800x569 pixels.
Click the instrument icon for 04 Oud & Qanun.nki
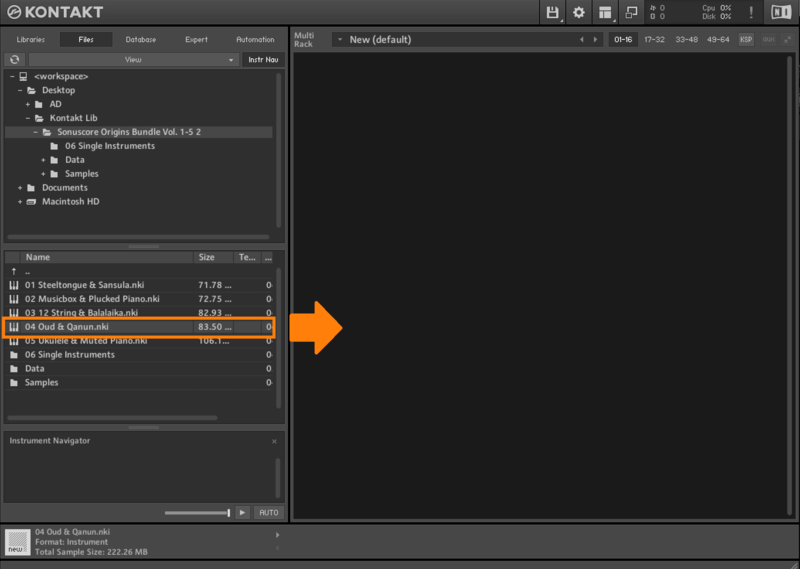click(14, 327)
